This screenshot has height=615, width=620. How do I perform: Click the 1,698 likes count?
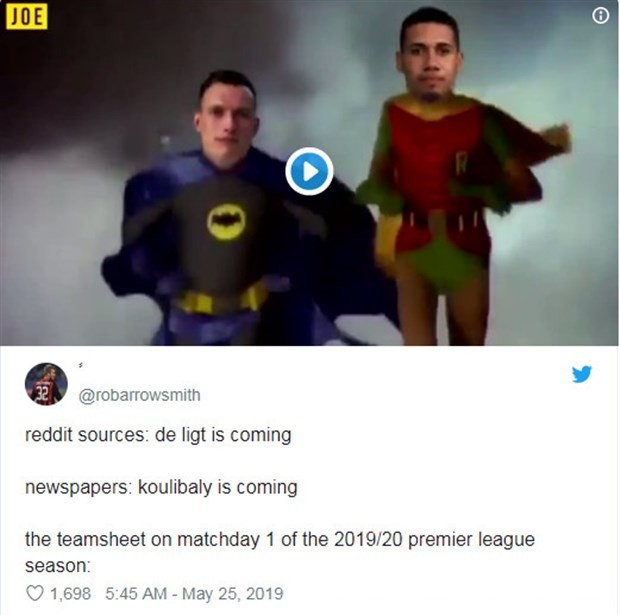(x=70, y=594)
